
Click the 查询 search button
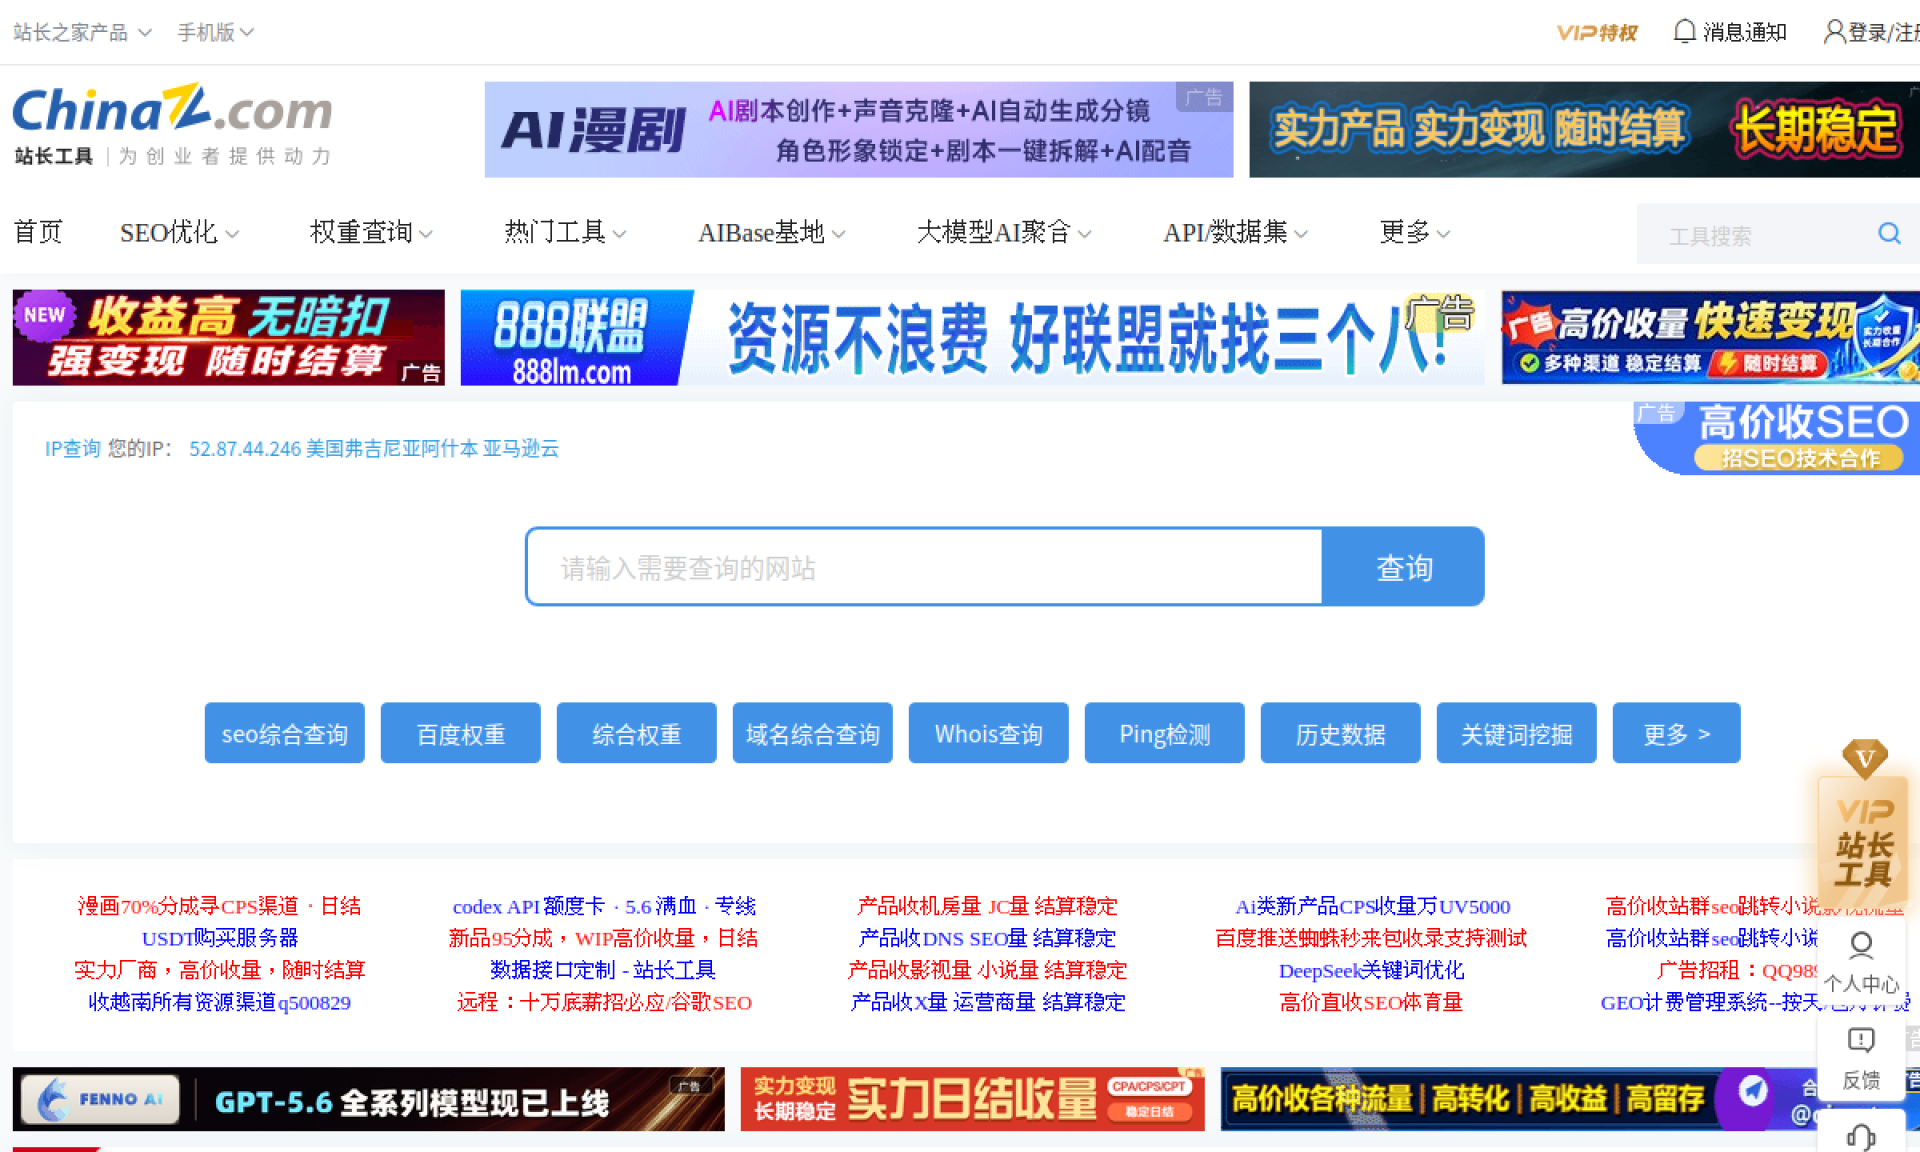(1403, 567)
